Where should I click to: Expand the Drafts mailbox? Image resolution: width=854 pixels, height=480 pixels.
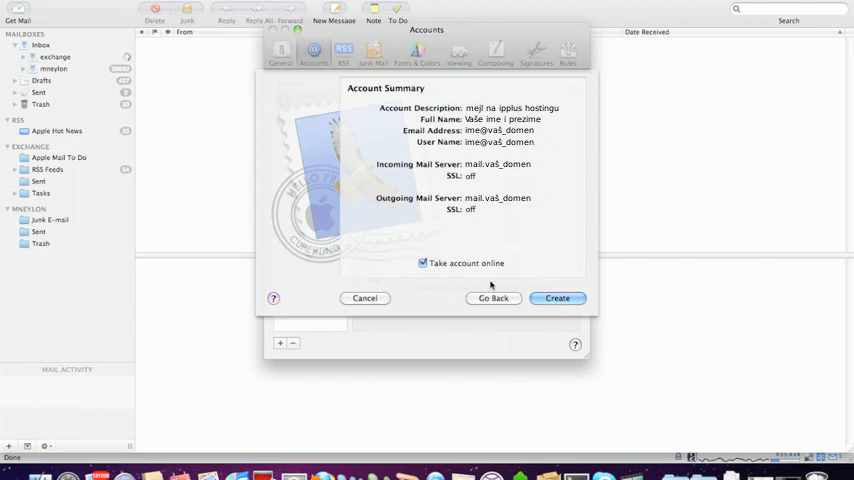point(15,81)
